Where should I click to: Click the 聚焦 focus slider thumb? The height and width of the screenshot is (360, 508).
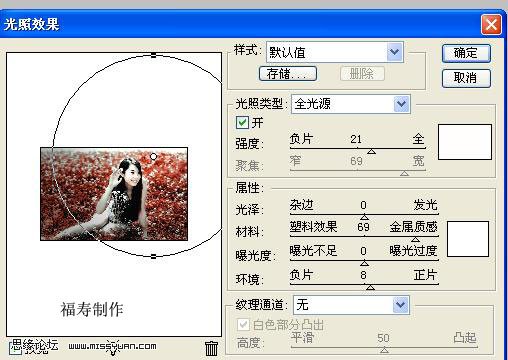point(404,173)
